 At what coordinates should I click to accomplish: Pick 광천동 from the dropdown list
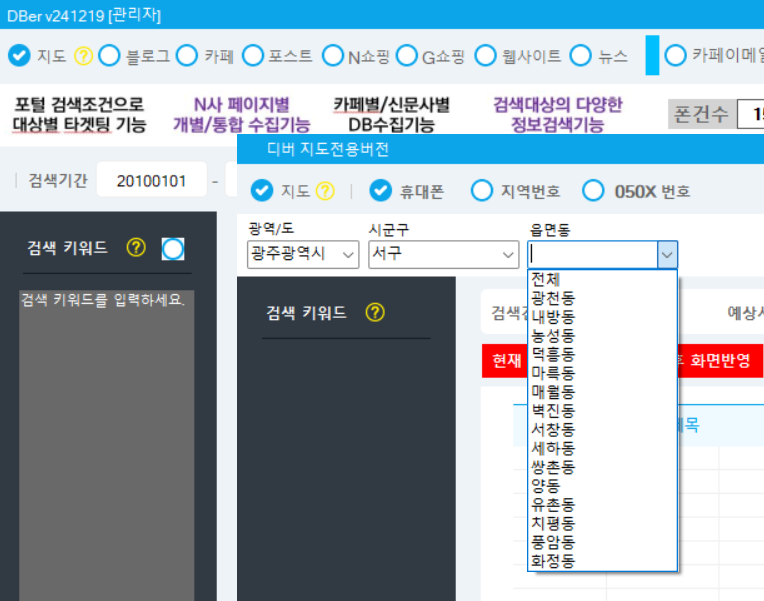(x=553, y=298)
